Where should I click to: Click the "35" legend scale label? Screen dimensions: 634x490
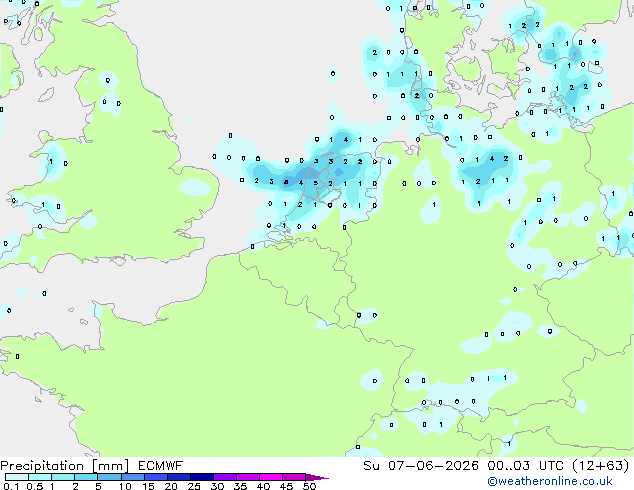(x=240, y=486)
